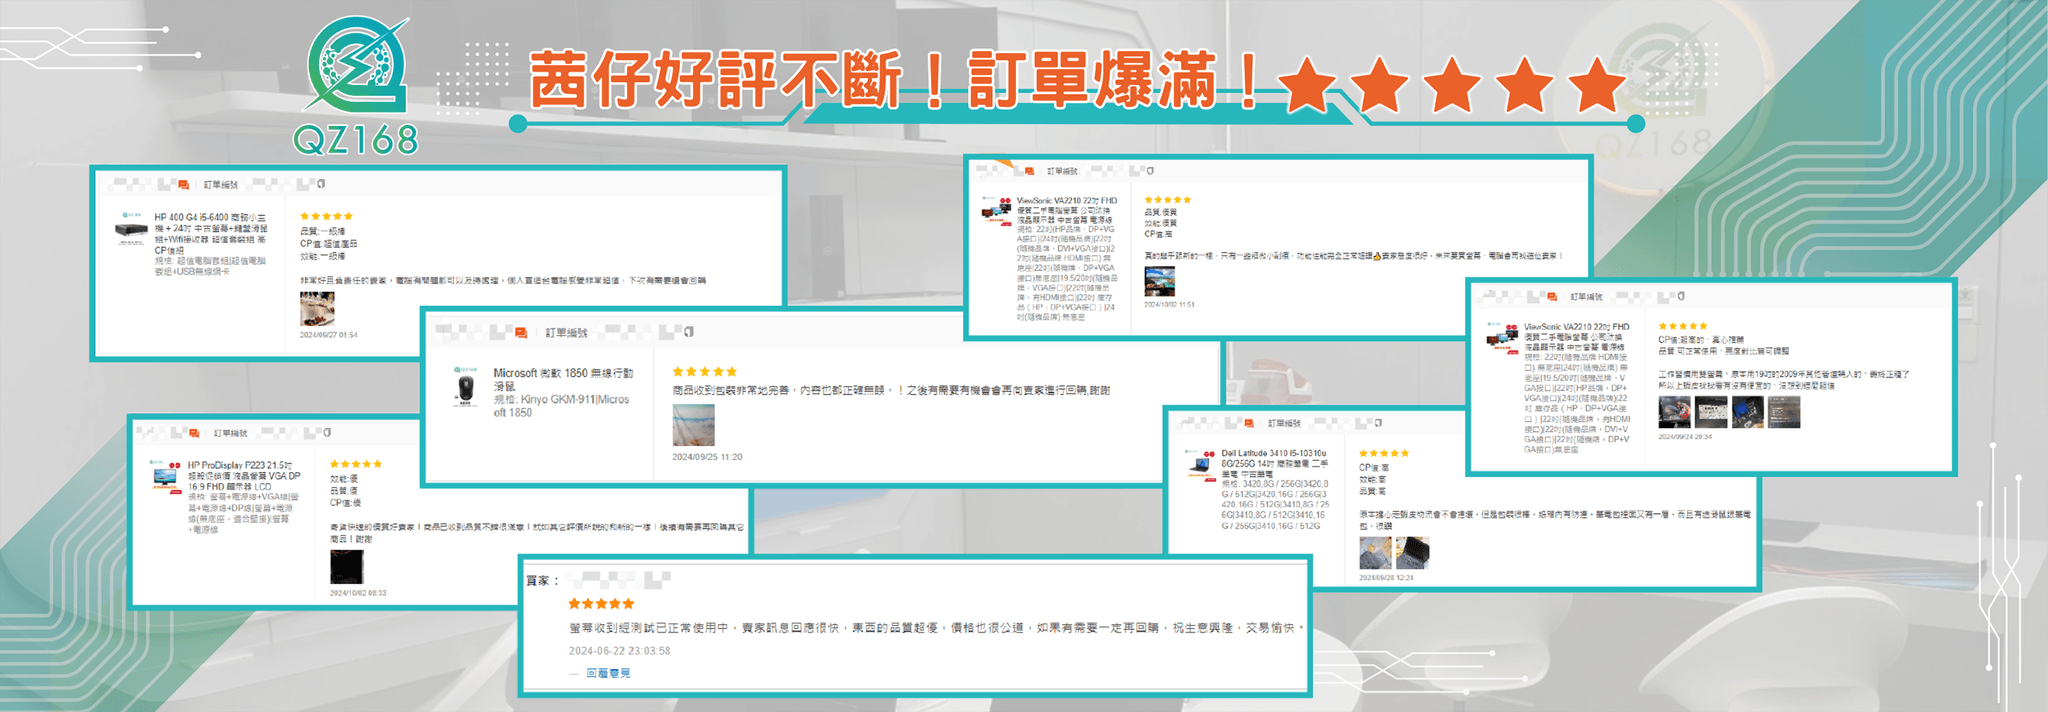
Task: Open HP ProDisplay P223 monitor product thumbnail
Action: click(x=165, y=476)
